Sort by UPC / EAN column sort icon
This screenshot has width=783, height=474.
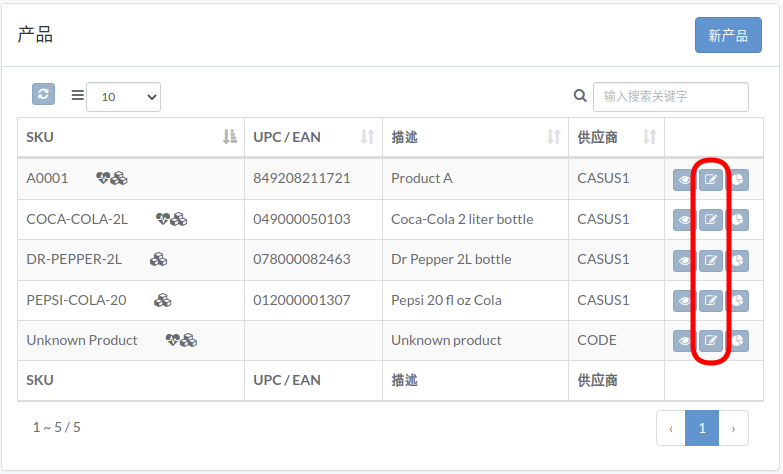point(368,137)
